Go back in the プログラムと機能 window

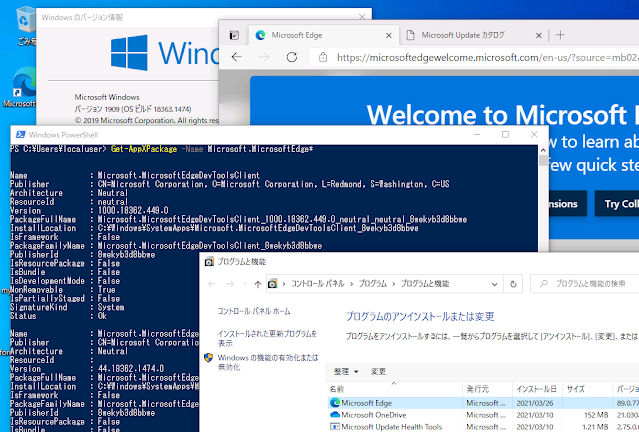point(212,284)
